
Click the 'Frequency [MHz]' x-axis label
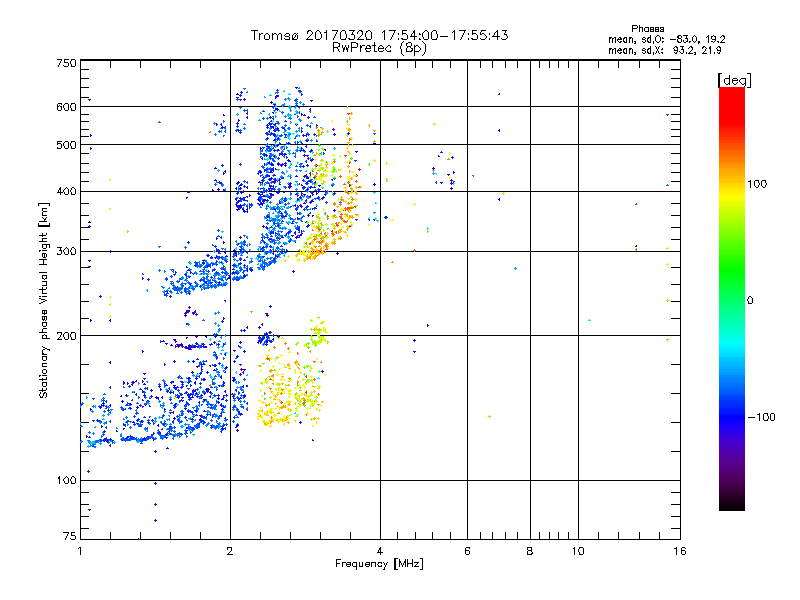point(379,564)
